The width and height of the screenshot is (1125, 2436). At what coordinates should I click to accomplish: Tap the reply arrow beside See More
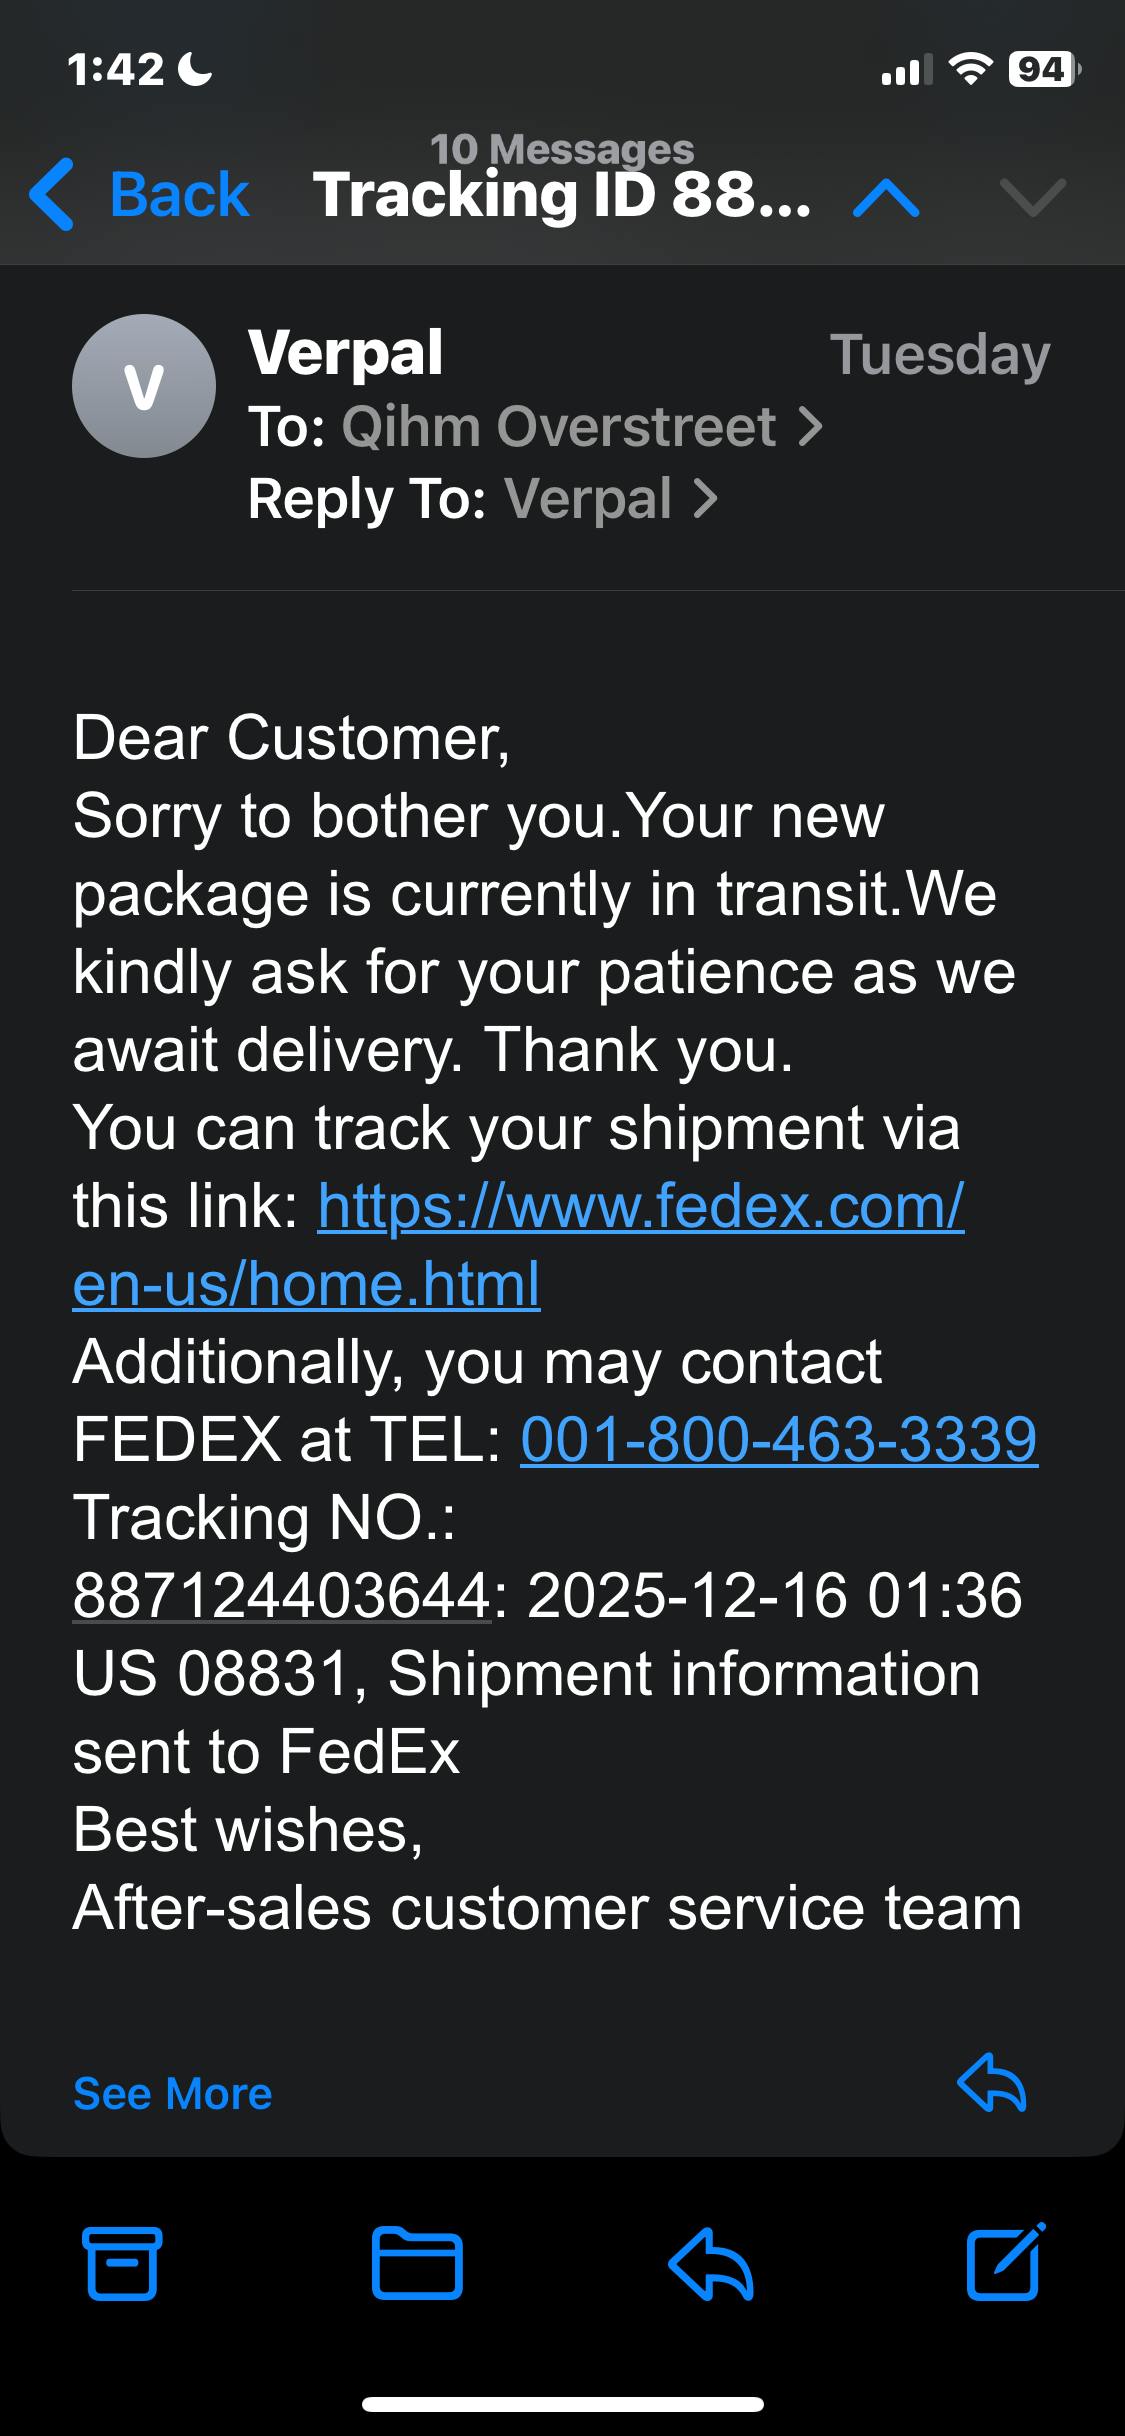992,2083
